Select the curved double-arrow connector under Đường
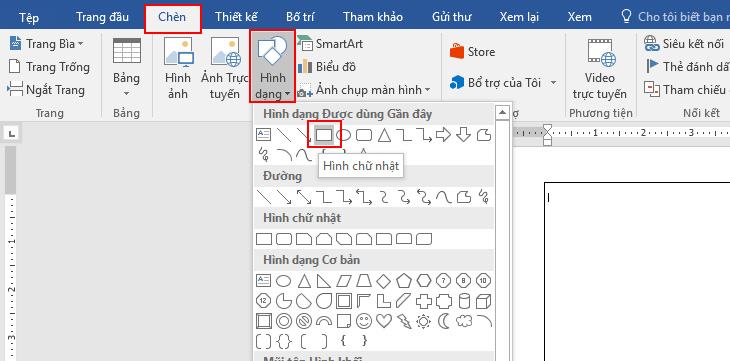 tap(424, 197)
